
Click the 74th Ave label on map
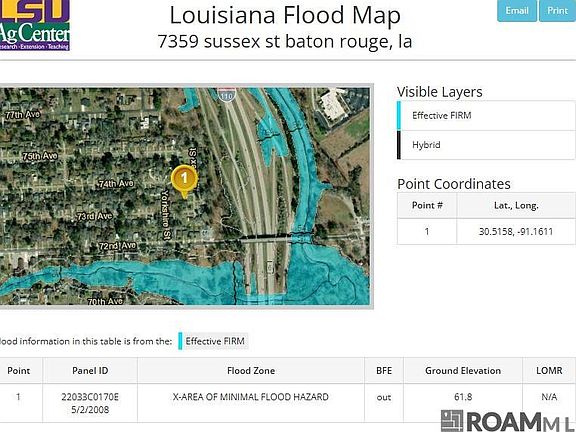click(116, 183)
